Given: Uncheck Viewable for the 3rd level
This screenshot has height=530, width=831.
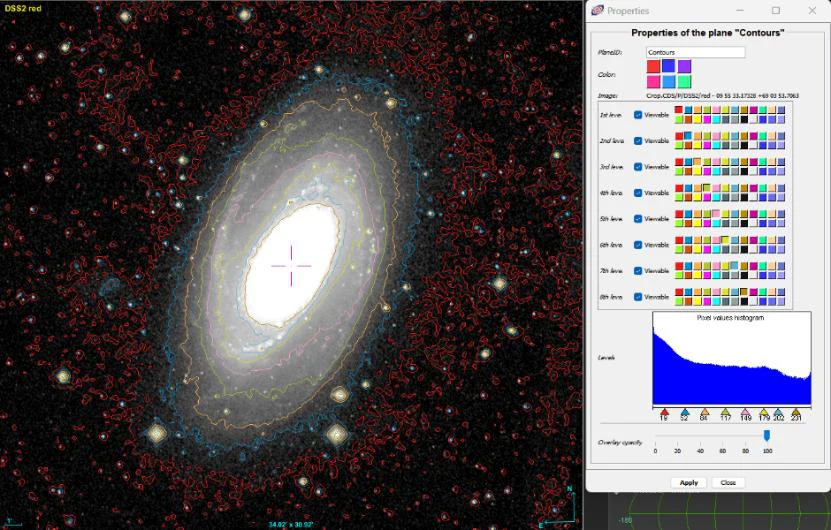Looking at the screenshot, I should (638, 166).
